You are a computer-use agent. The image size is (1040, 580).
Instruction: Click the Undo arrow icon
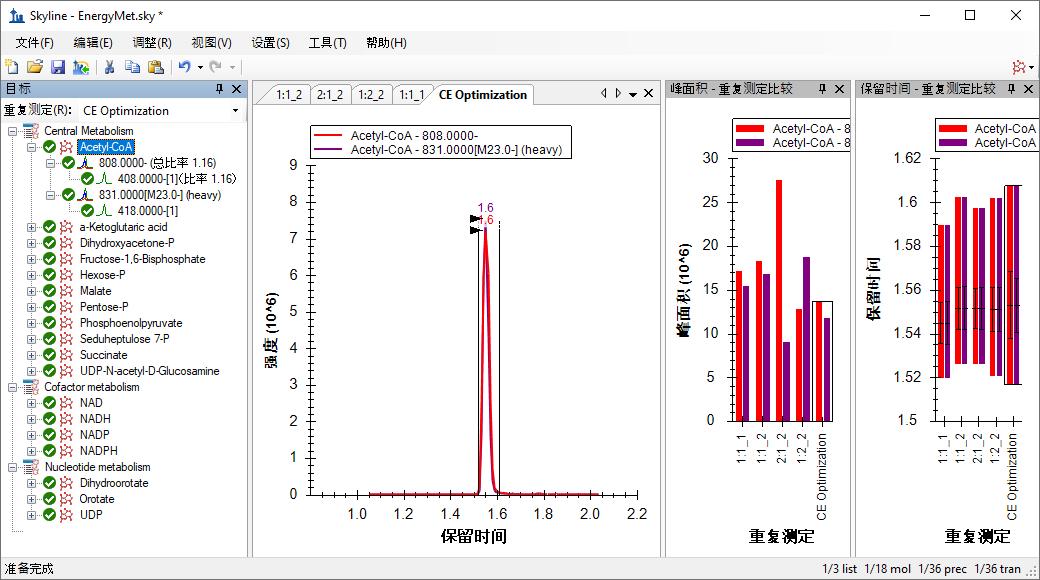[184, 67]
